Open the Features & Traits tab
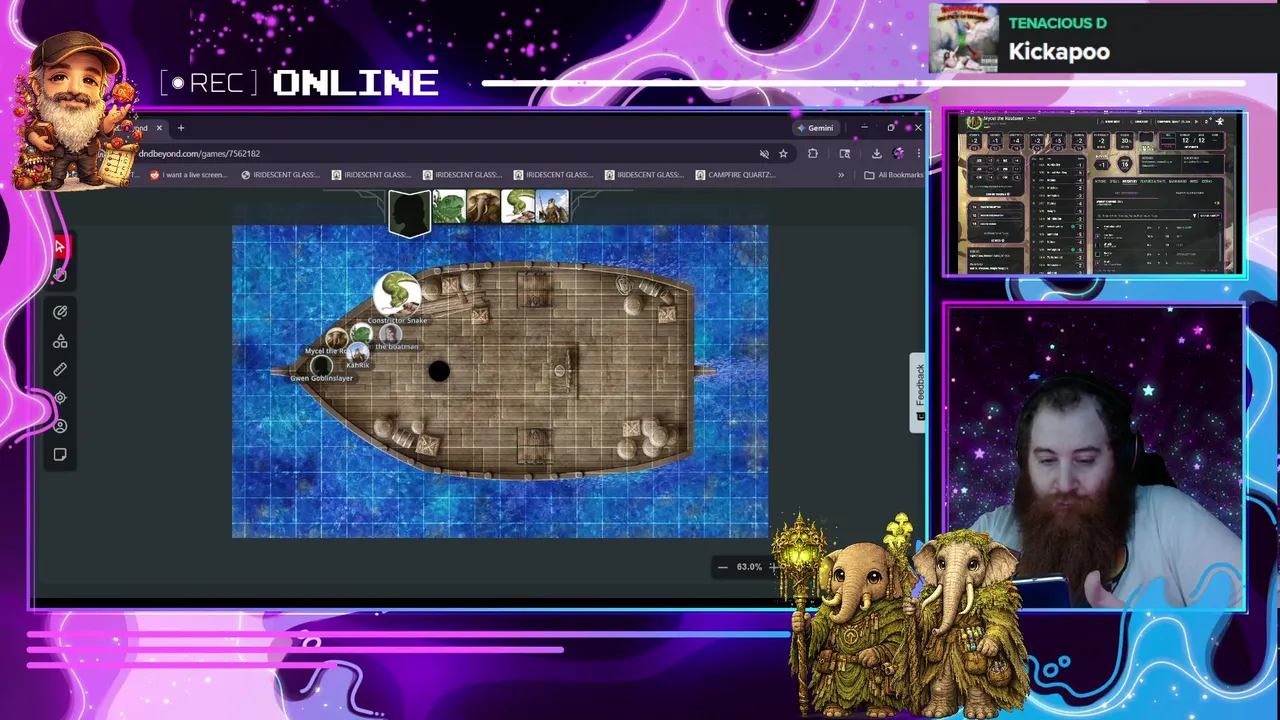 1153,181
